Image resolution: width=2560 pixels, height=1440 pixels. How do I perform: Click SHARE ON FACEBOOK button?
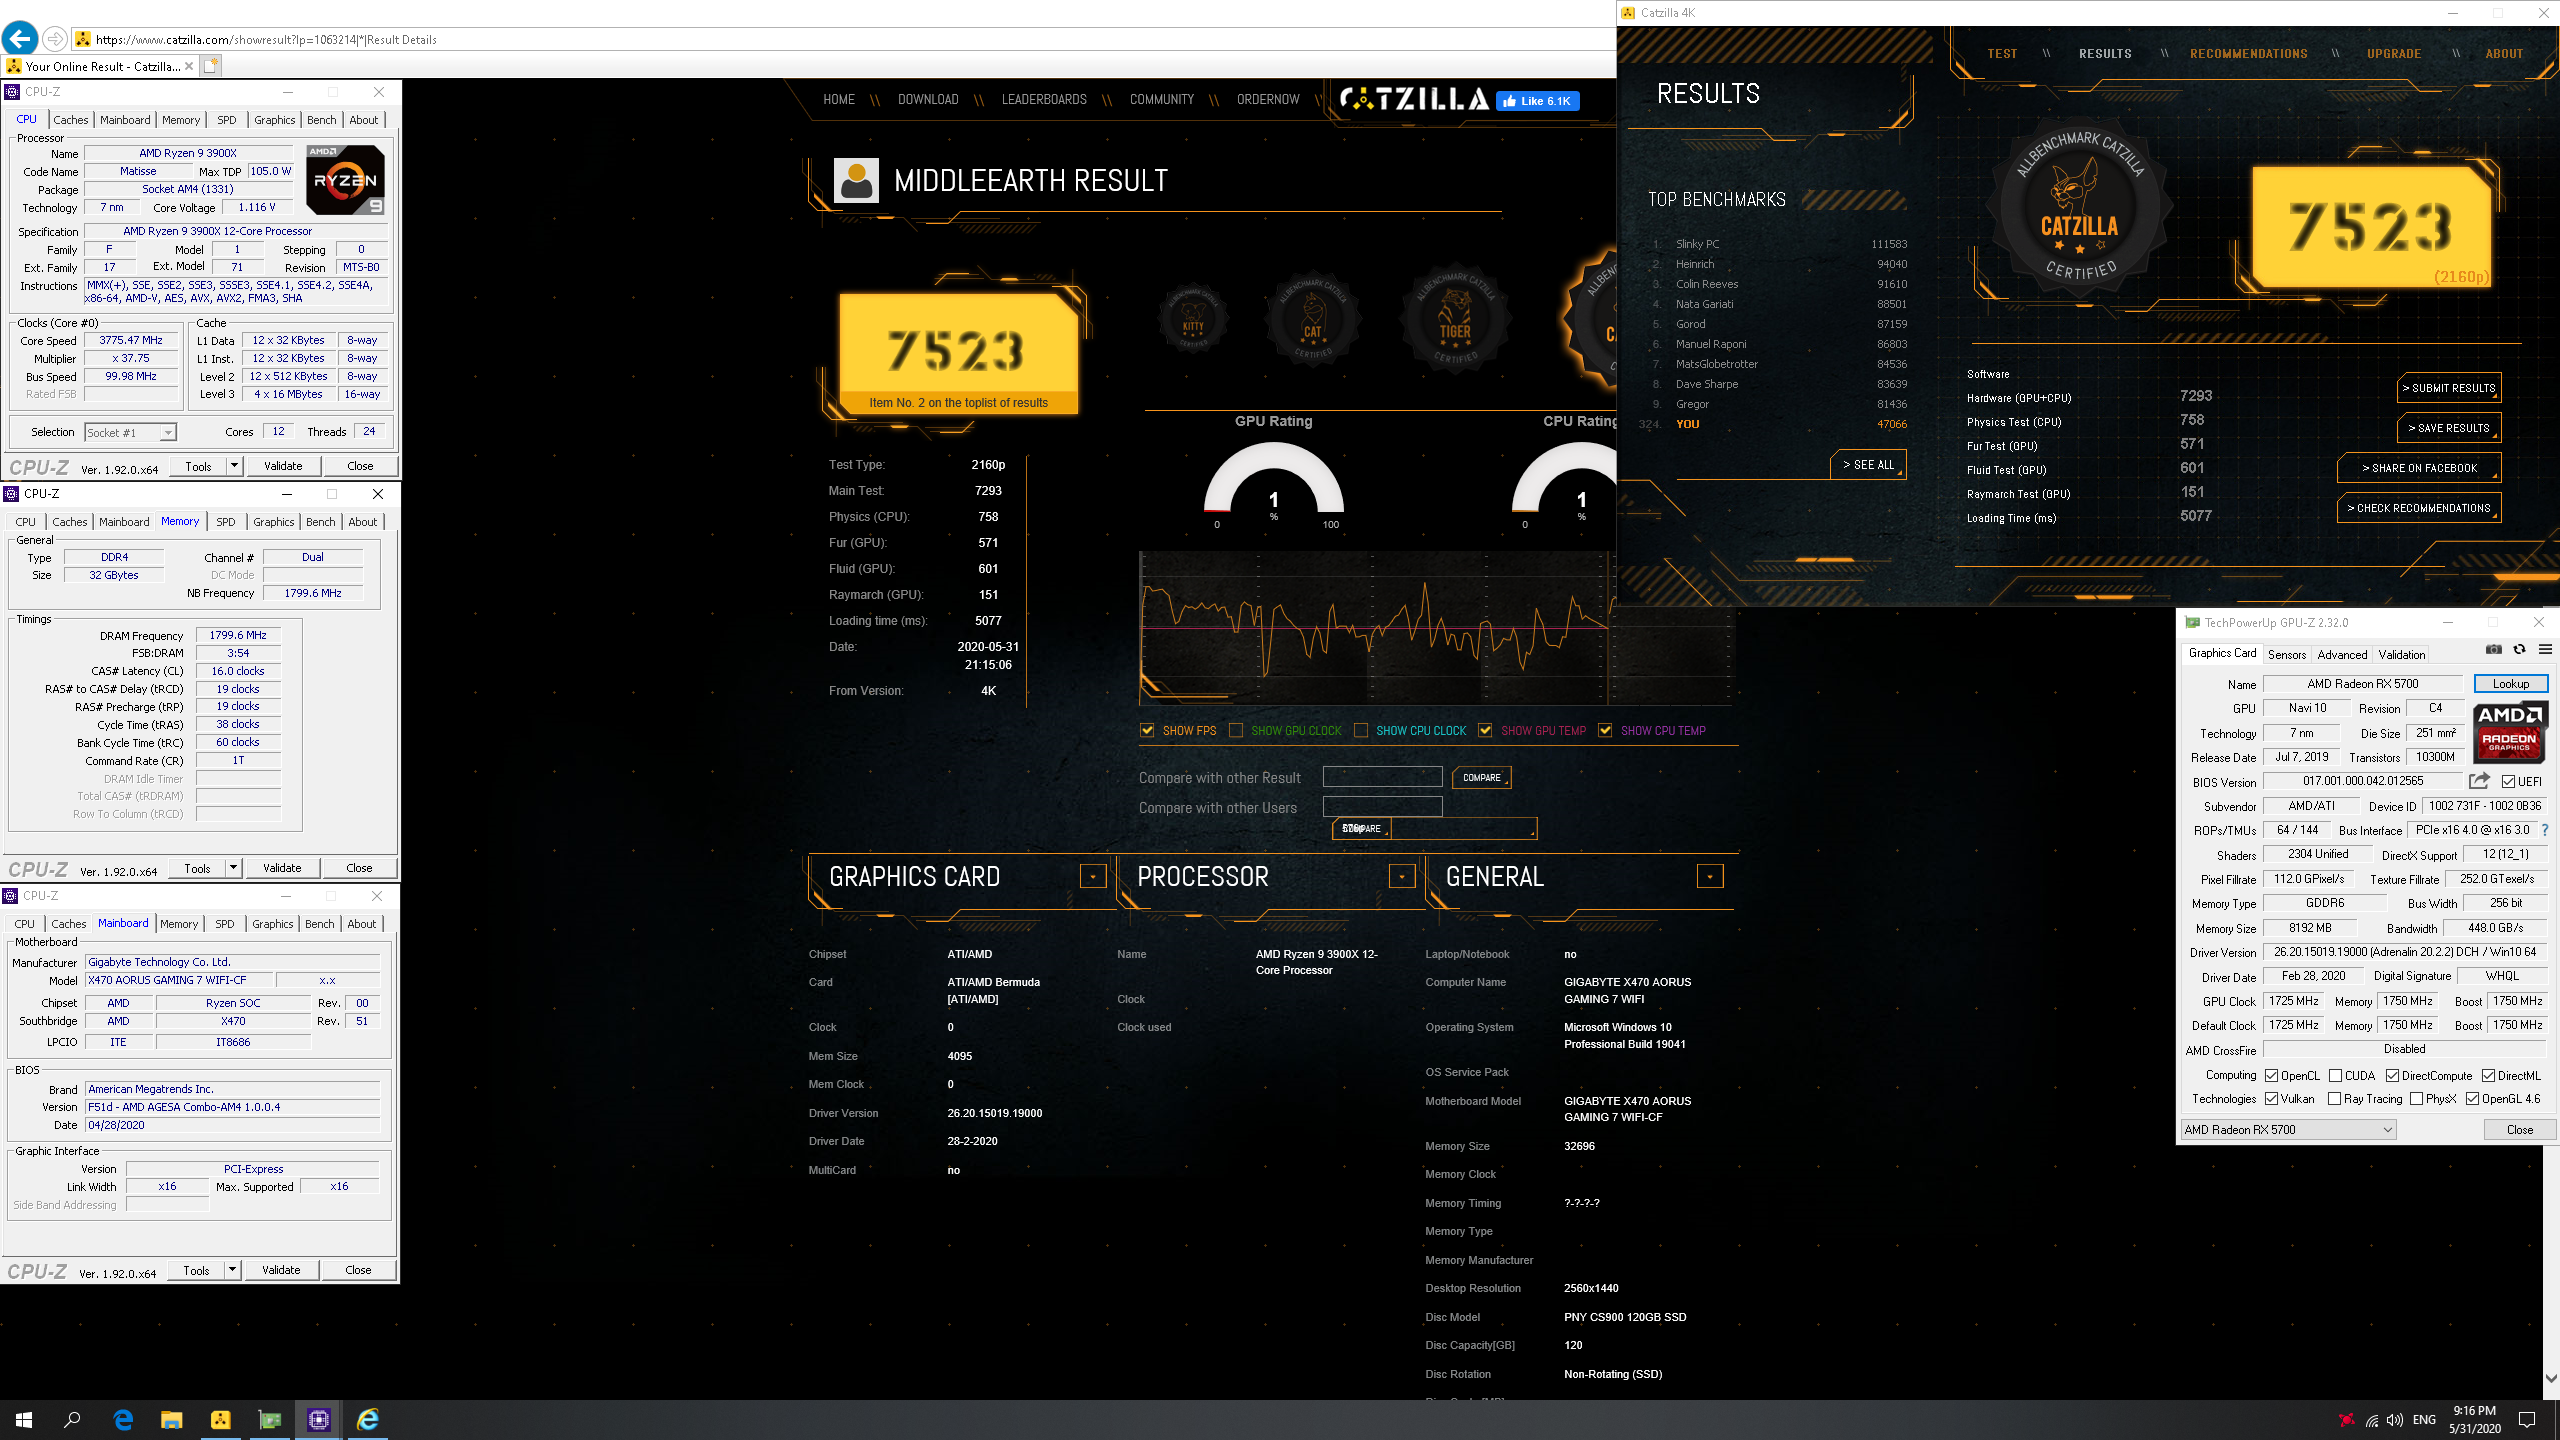pos(2418,468)
